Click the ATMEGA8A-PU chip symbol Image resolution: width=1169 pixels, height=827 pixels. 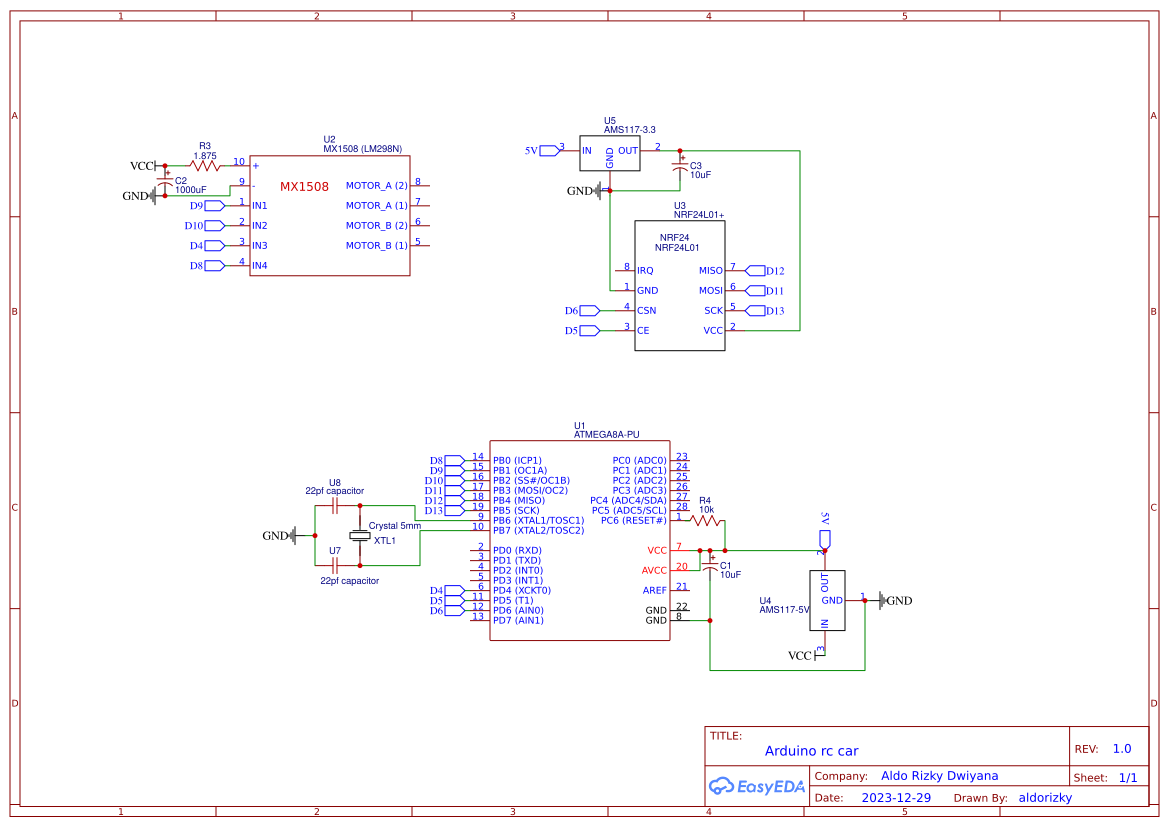click(580, 540)
